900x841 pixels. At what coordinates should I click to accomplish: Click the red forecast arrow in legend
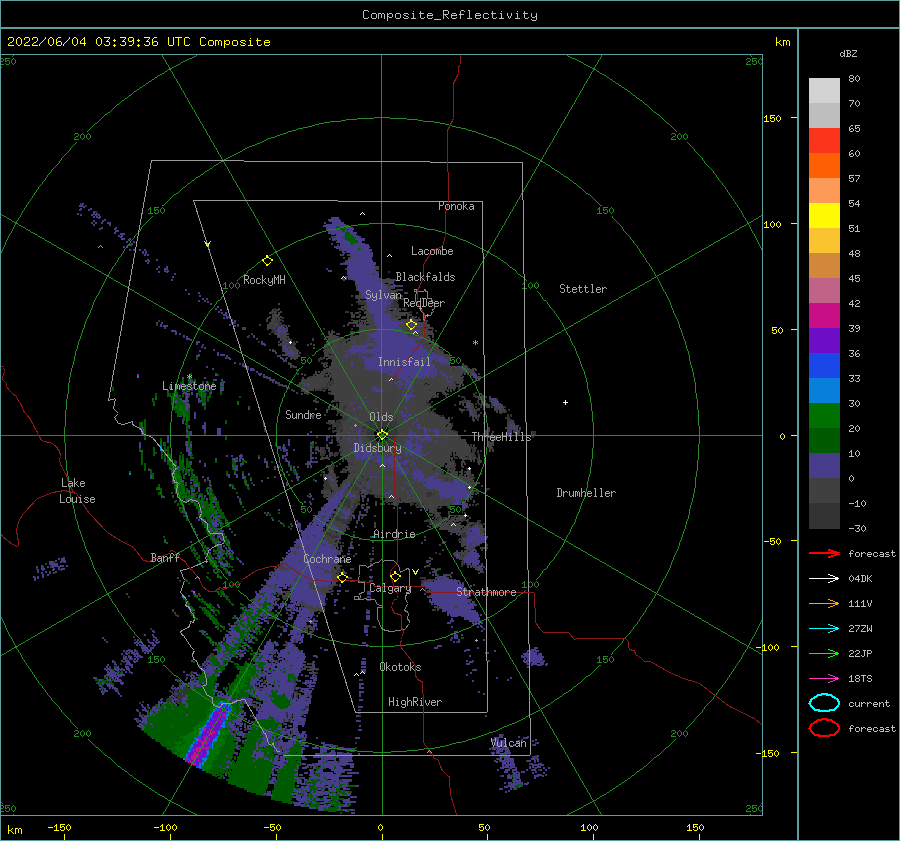pyautogui.click(x=824, y=553)
